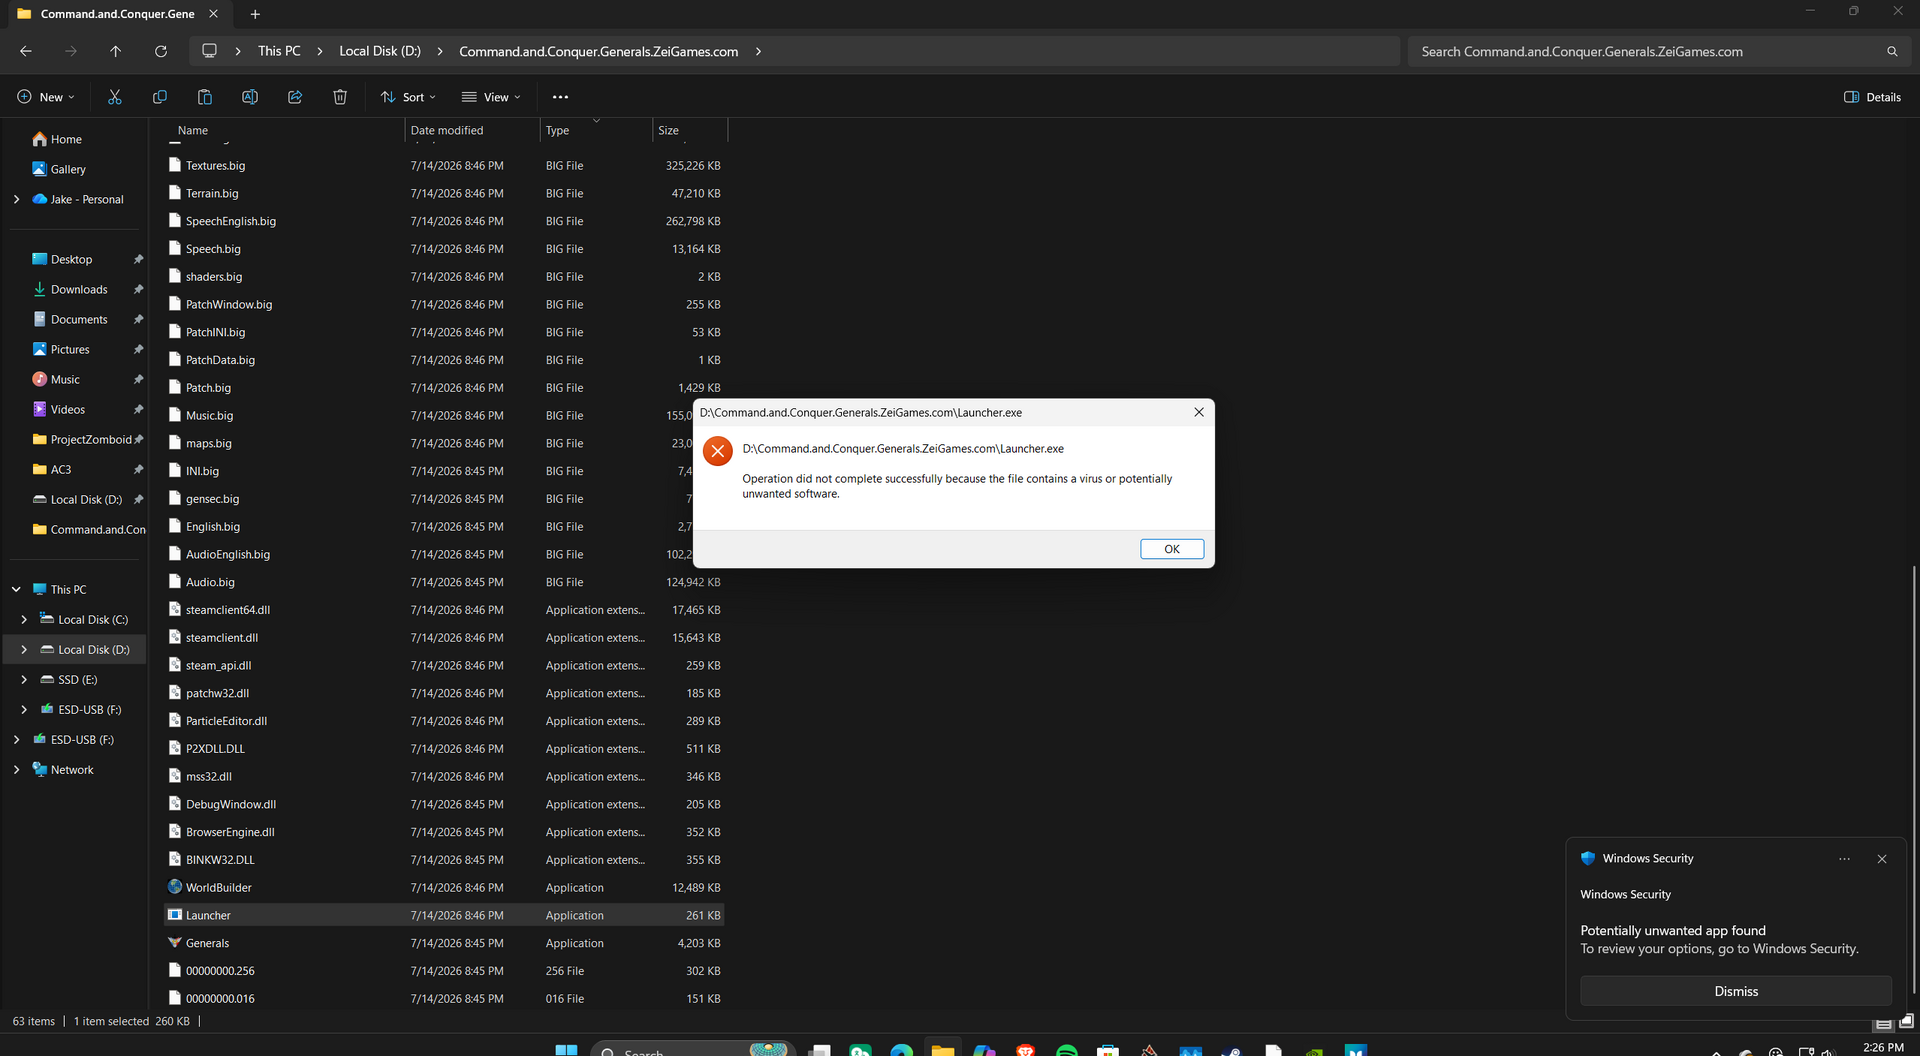1920x1056 pixels.
Task: Expand chevron after Local Disk (D:) breadcrumb
Action: (440, 51)
